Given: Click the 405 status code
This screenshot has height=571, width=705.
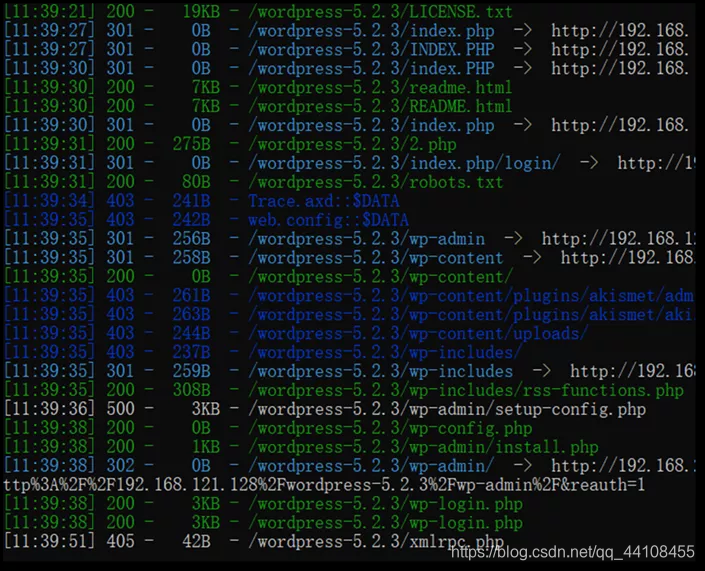Looking at the screenshot, I should tap(120, 540).
